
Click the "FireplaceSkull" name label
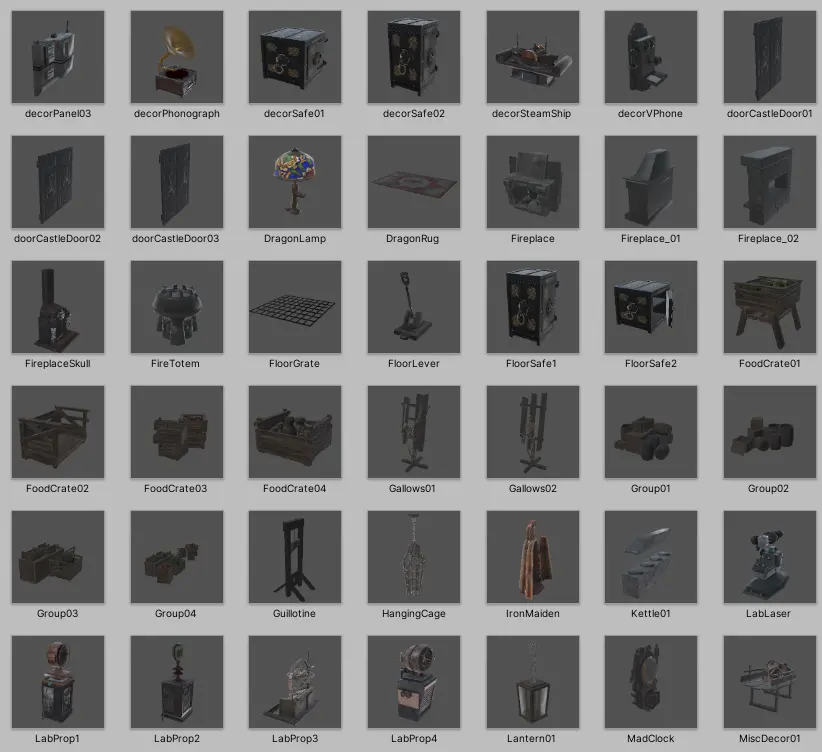tap(58, 363)
